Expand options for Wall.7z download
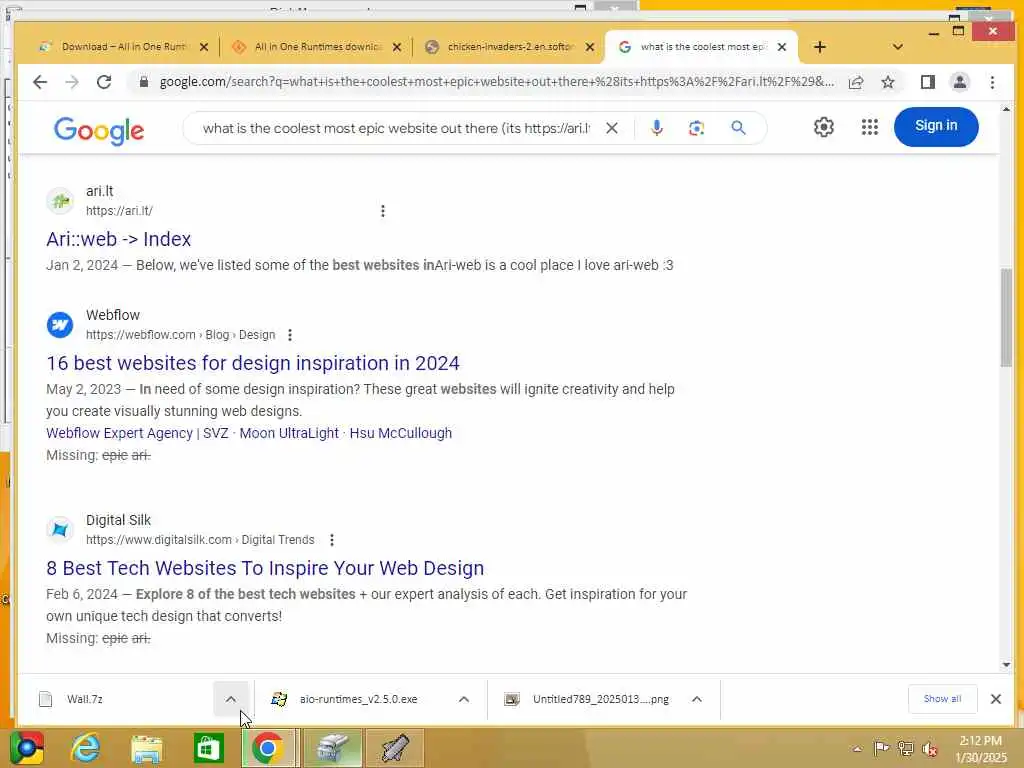The width and height of the screenshot is (1024, 768). [231, 699]
